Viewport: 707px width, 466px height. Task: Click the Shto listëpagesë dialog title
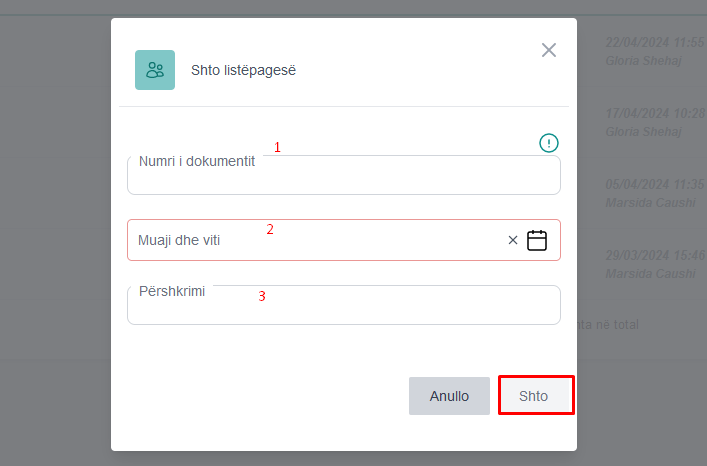tap(243, 70)
